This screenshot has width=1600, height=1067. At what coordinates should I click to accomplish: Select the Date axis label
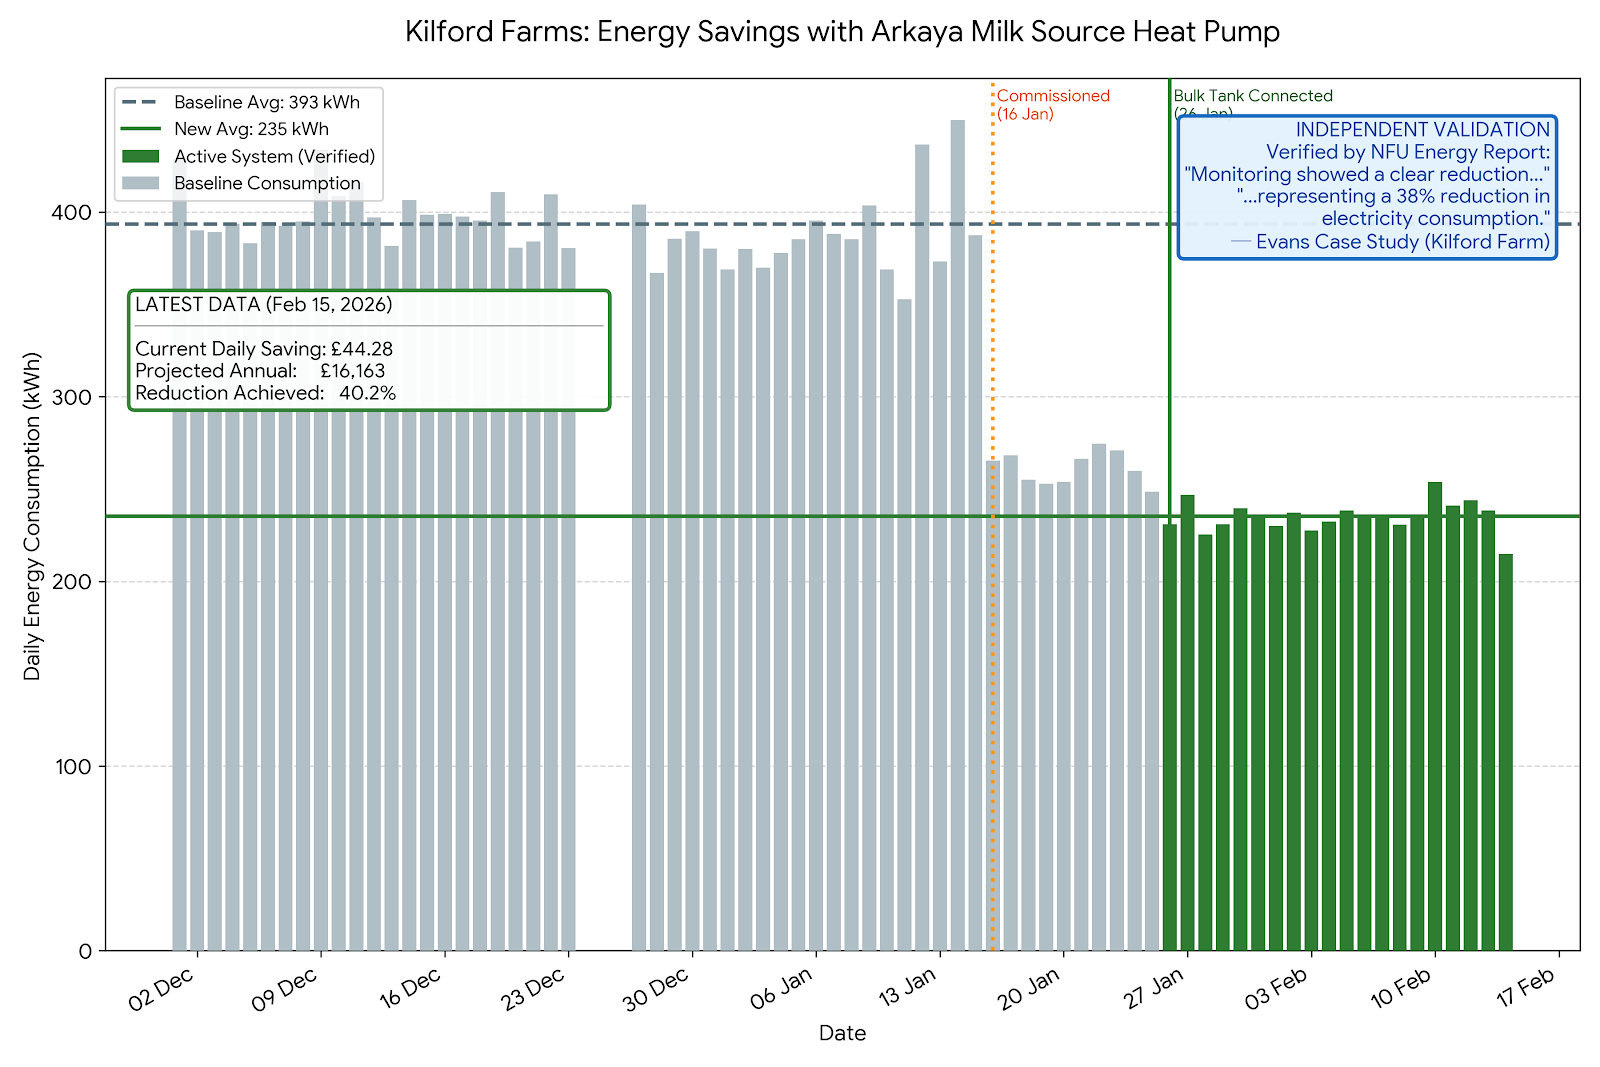click(x=843, y=1033)
